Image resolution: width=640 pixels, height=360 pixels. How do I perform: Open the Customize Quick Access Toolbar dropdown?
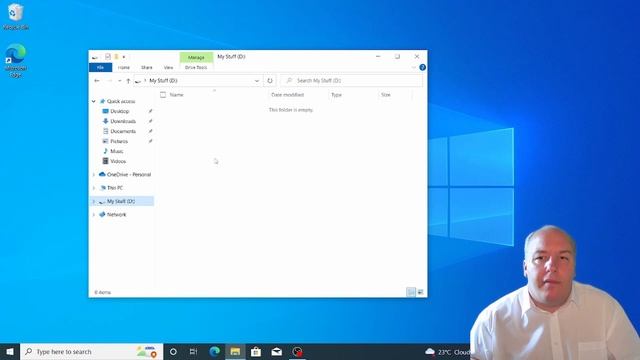124,57
